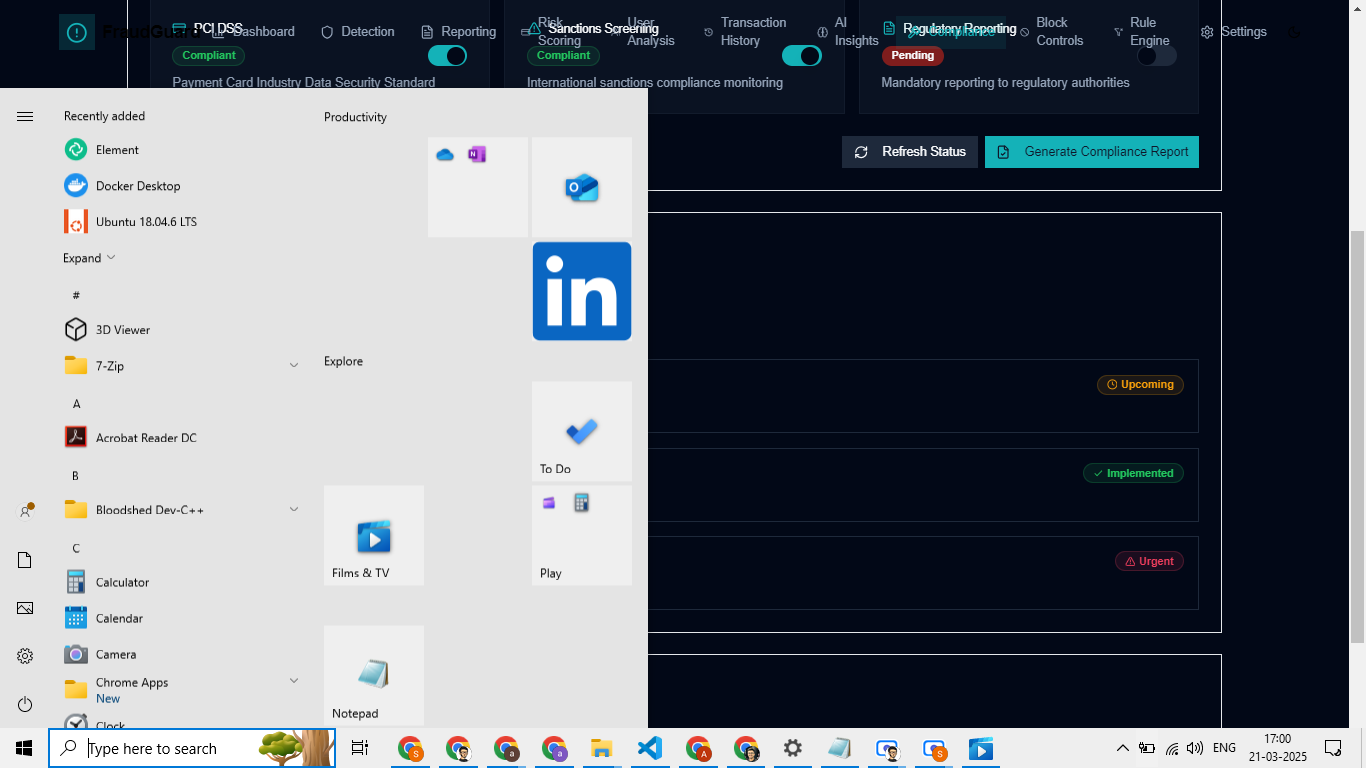
Task: Click the Windows Start button
Action: 24,748
